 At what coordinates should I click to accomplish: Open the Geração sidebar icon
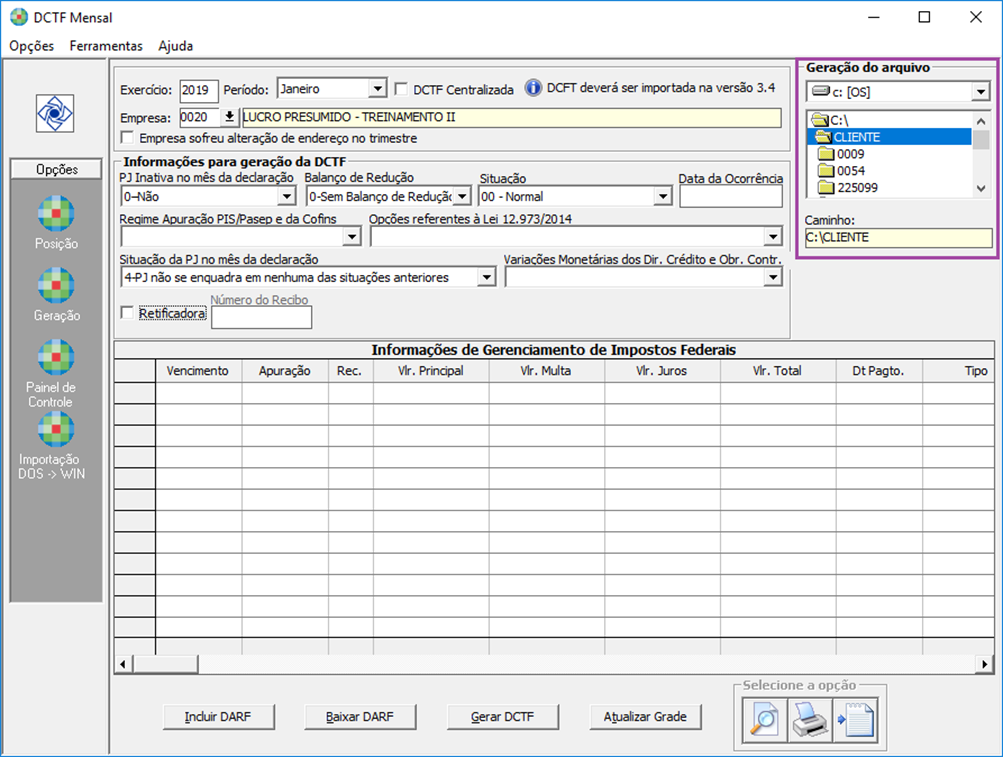point(56,285)
